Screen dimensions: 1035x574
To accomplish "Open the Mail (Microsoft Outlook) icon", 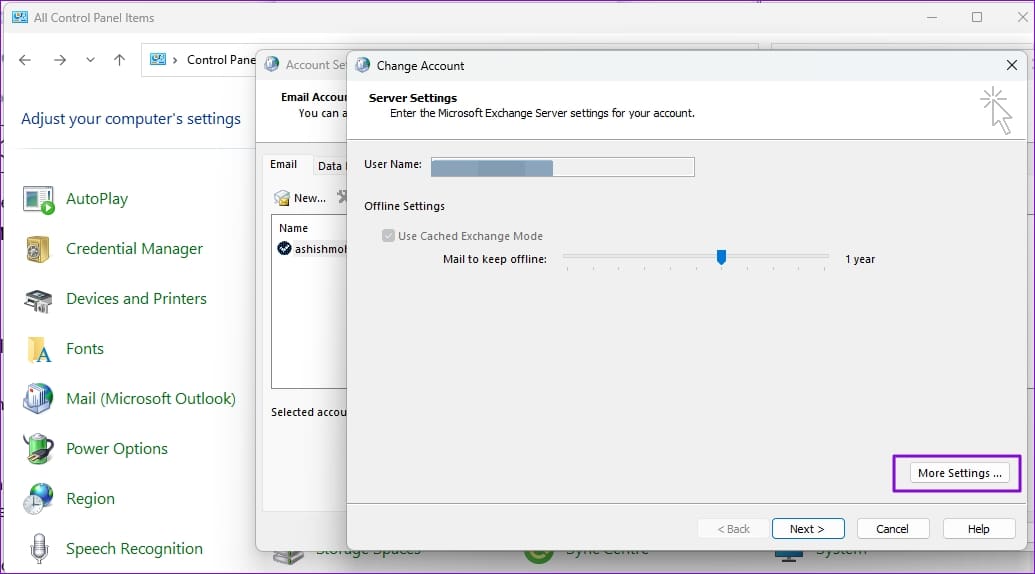I will (x=38, y=399).
